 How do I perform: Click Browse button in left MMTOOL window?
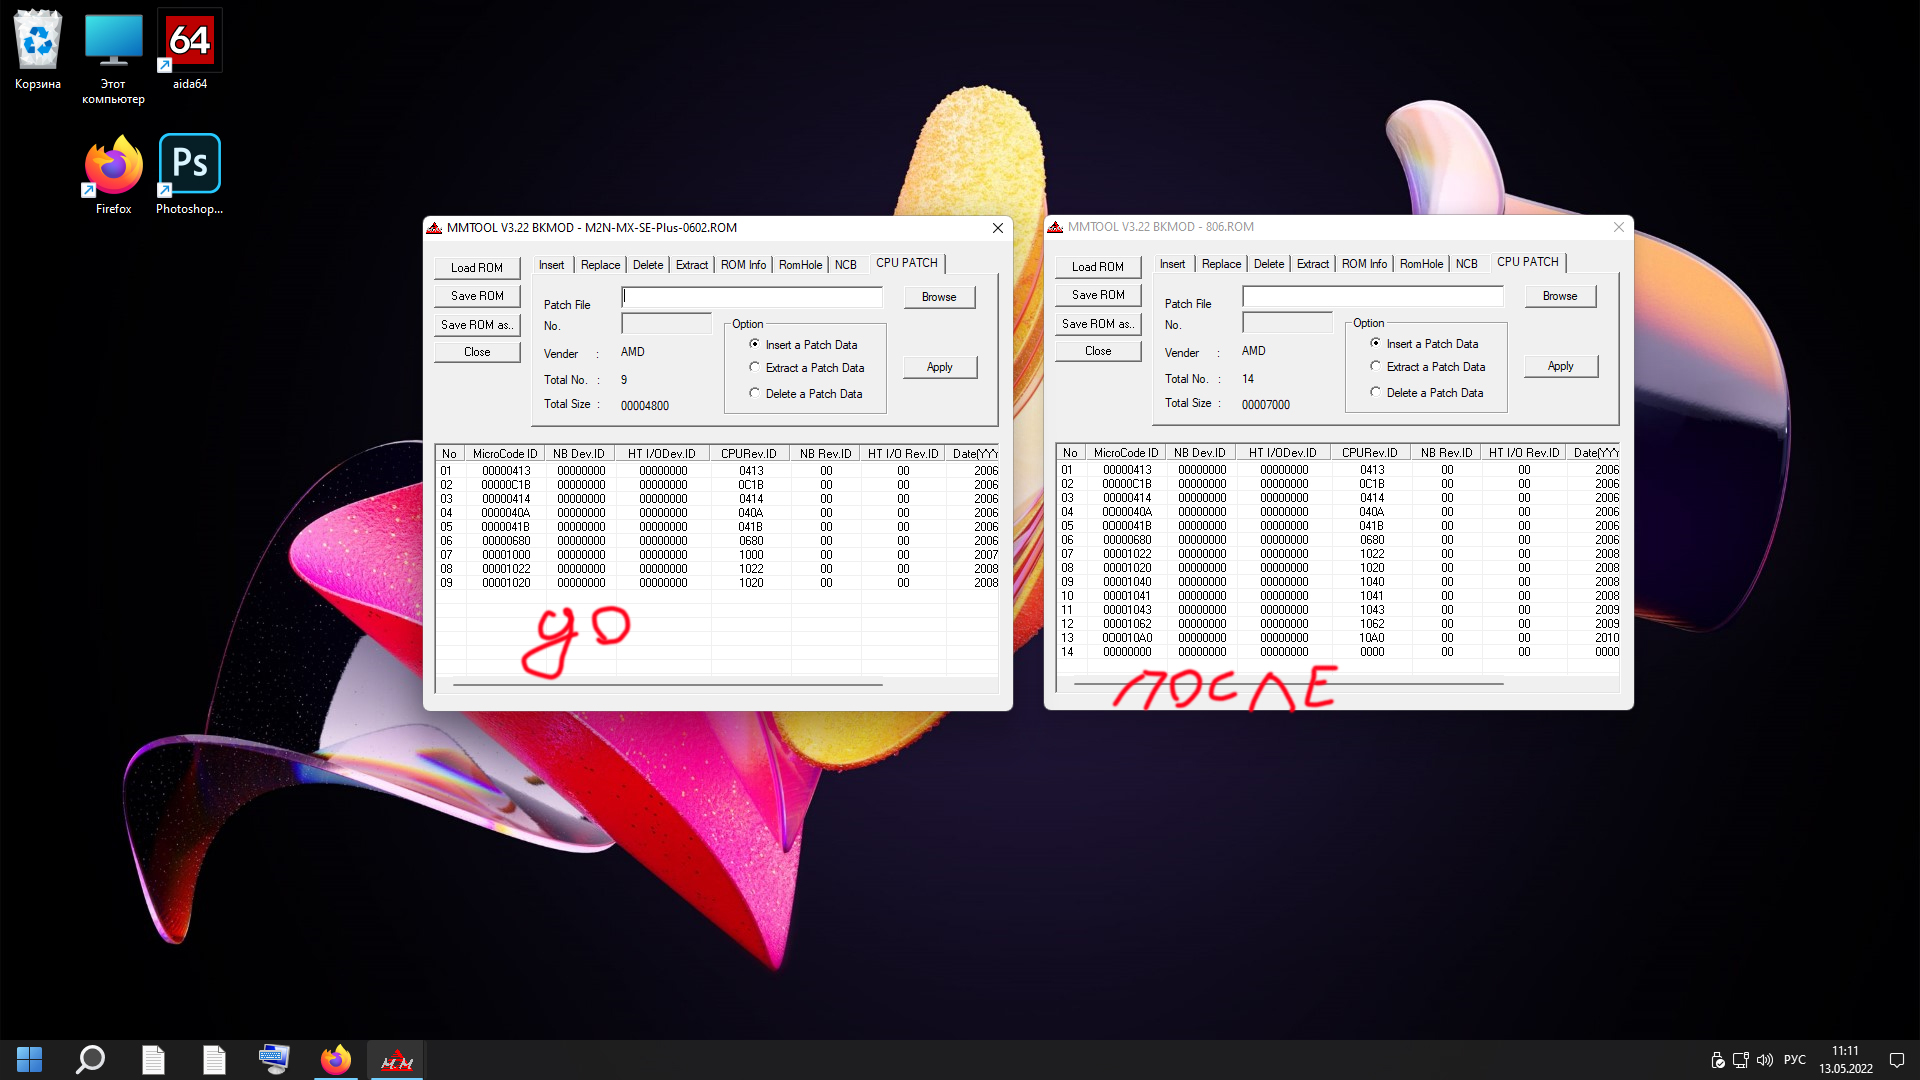click(x=939, y=297)
